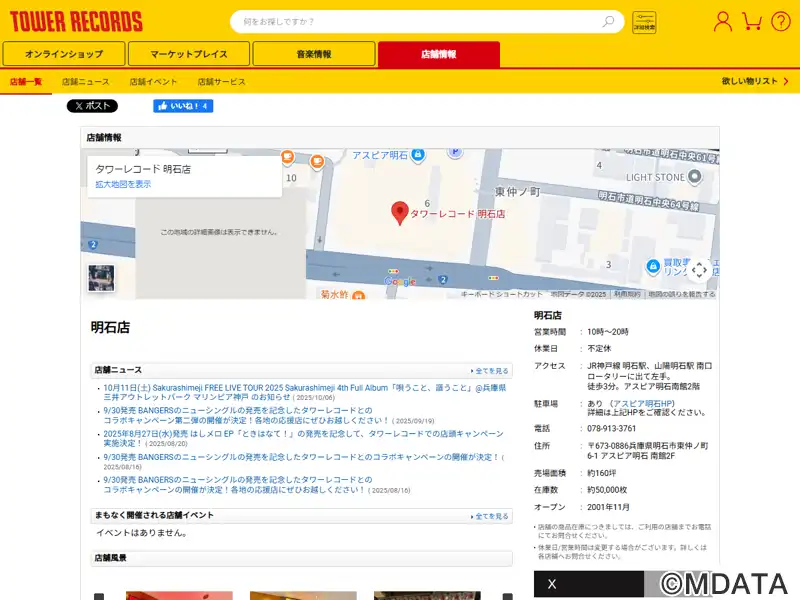The height and width of the screenshot is (600, 800).
Task: Click the アスピア明石HP parking link
Action: (643, 404)
